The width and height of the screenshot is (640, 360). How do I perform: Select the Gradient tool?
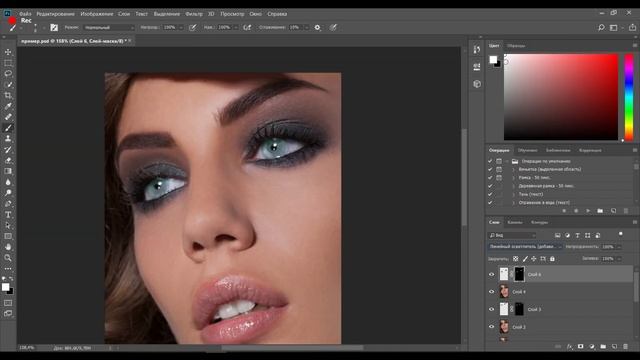(8, 171)
